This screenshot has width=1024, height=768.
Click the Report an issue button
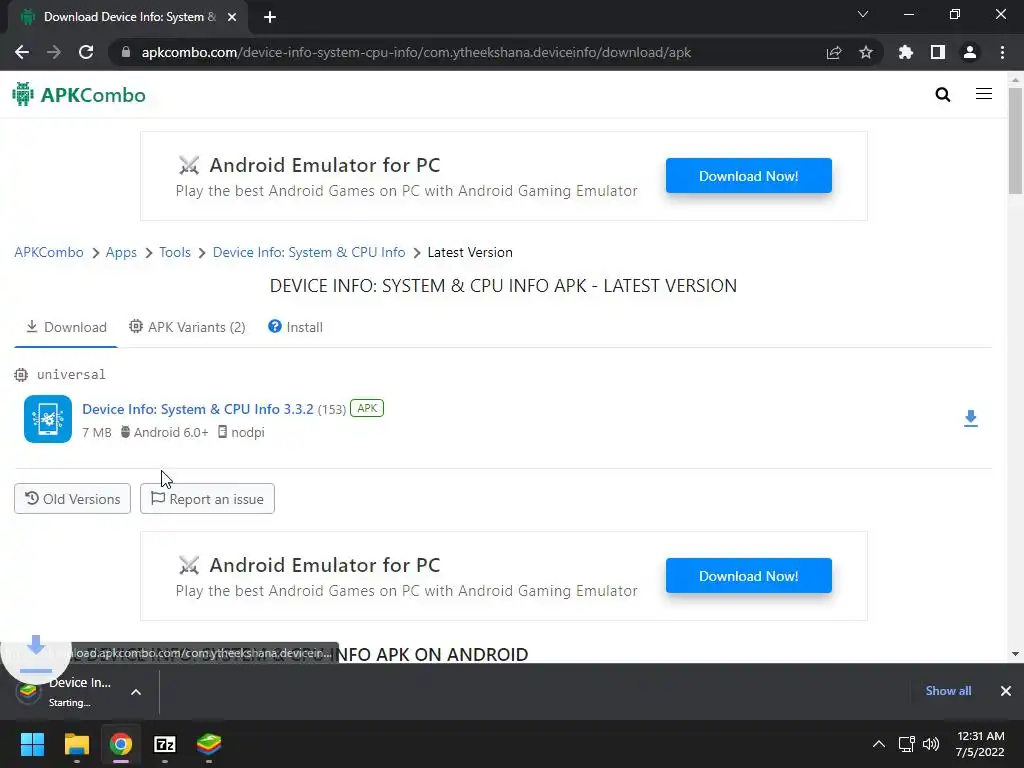(x=207, y=499)
